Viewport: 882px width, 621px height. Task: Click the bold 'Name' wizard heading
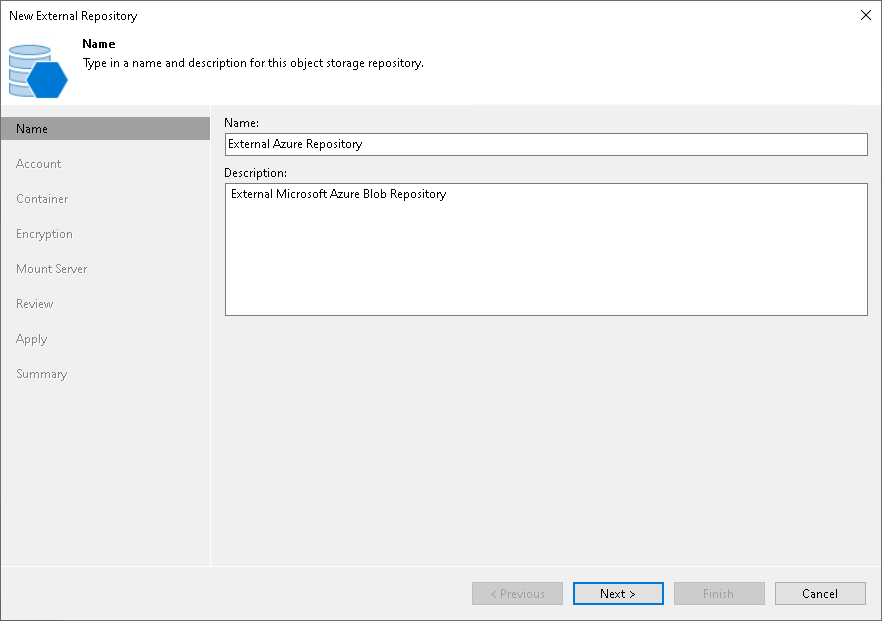pyautogui.click(x=99, y=44)
